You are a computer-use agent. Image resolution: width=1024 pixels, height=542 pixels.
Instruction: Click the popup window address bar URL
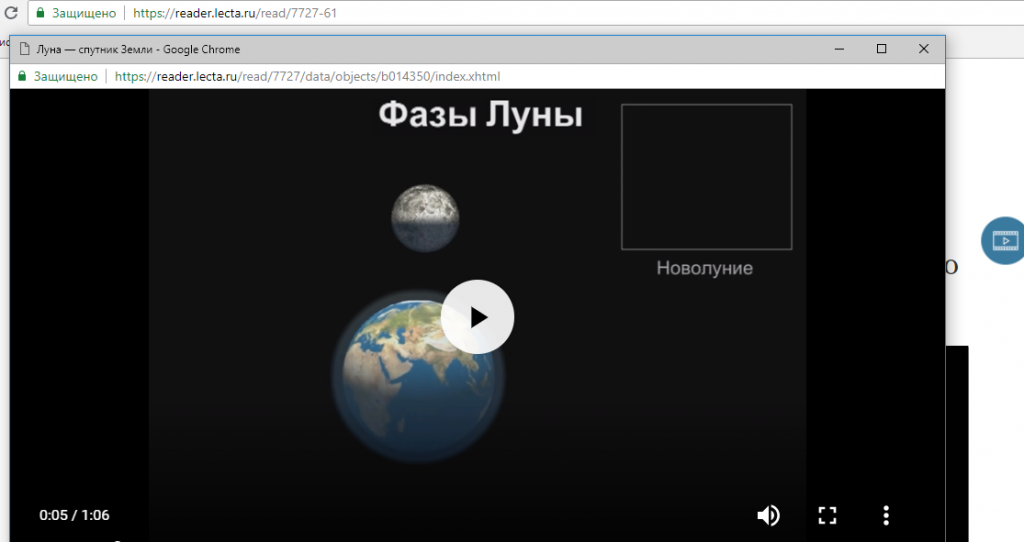click(x=308, y=76)
